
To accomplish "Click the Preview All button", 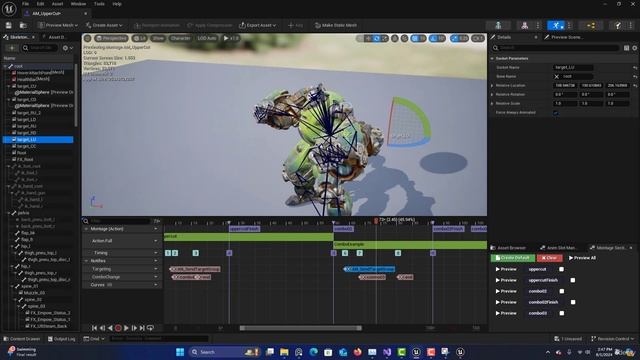I will [582, 258].
